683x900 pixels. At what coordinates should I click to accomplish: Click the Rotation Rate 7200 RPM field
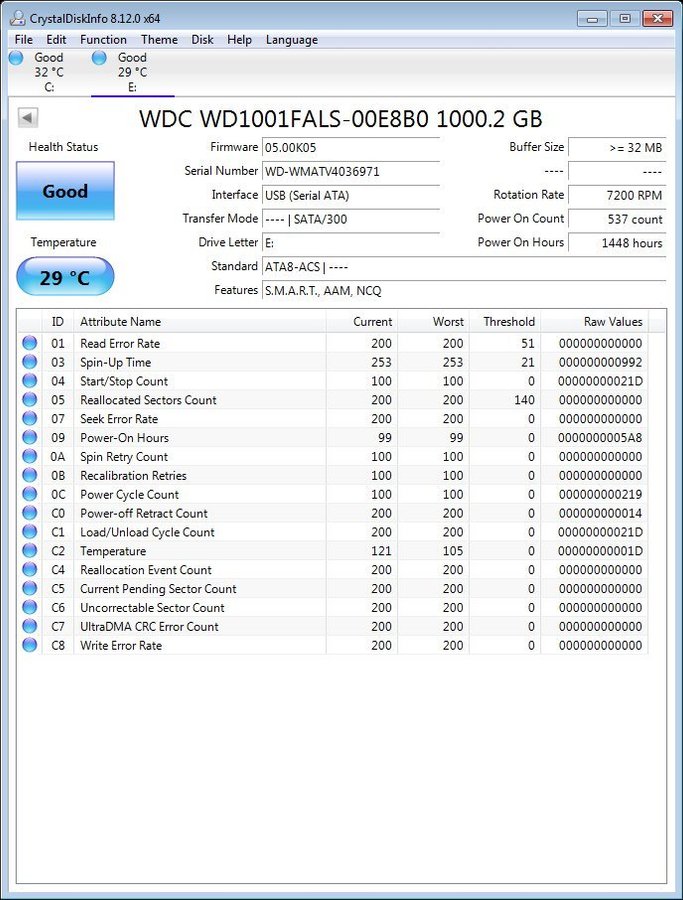pos(617,195)
